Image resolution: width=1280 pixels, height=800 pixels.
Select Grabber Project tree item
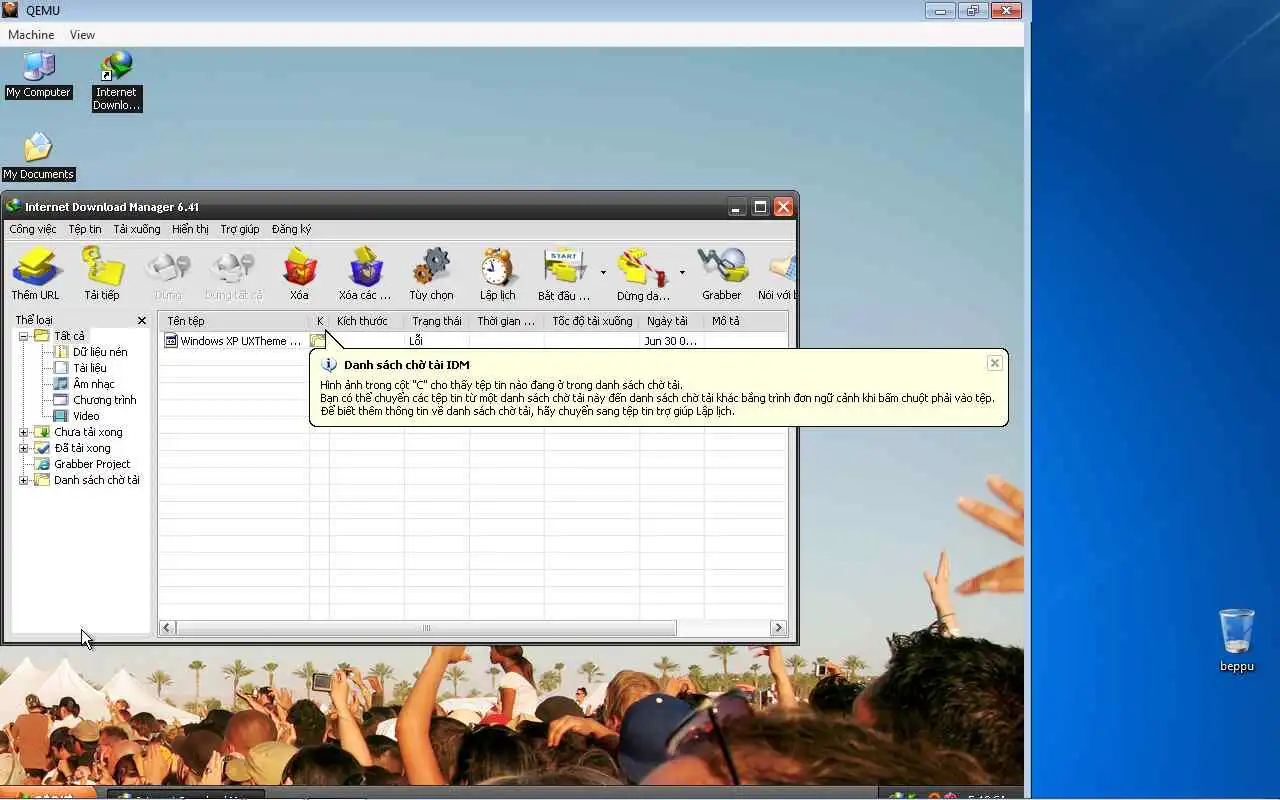pyautogui.click(x=92, y=464)
